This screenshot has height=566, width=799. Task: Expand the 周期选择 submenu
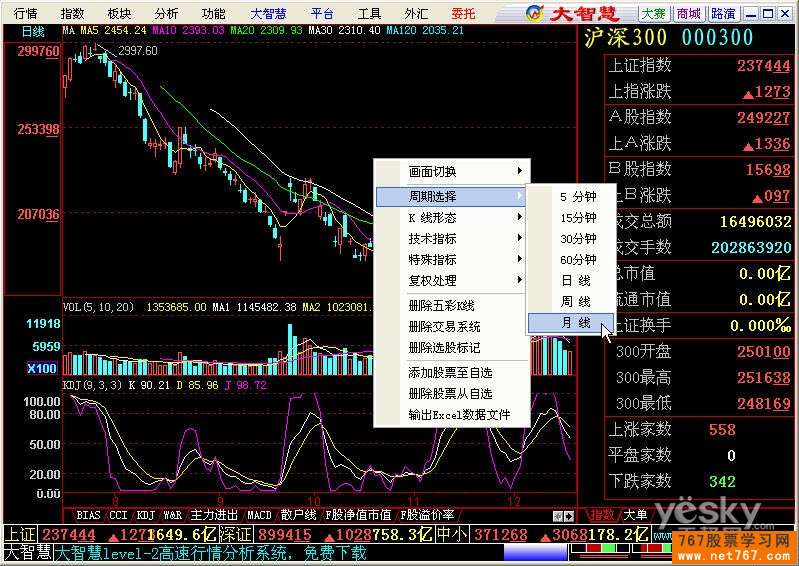point(451,196)
